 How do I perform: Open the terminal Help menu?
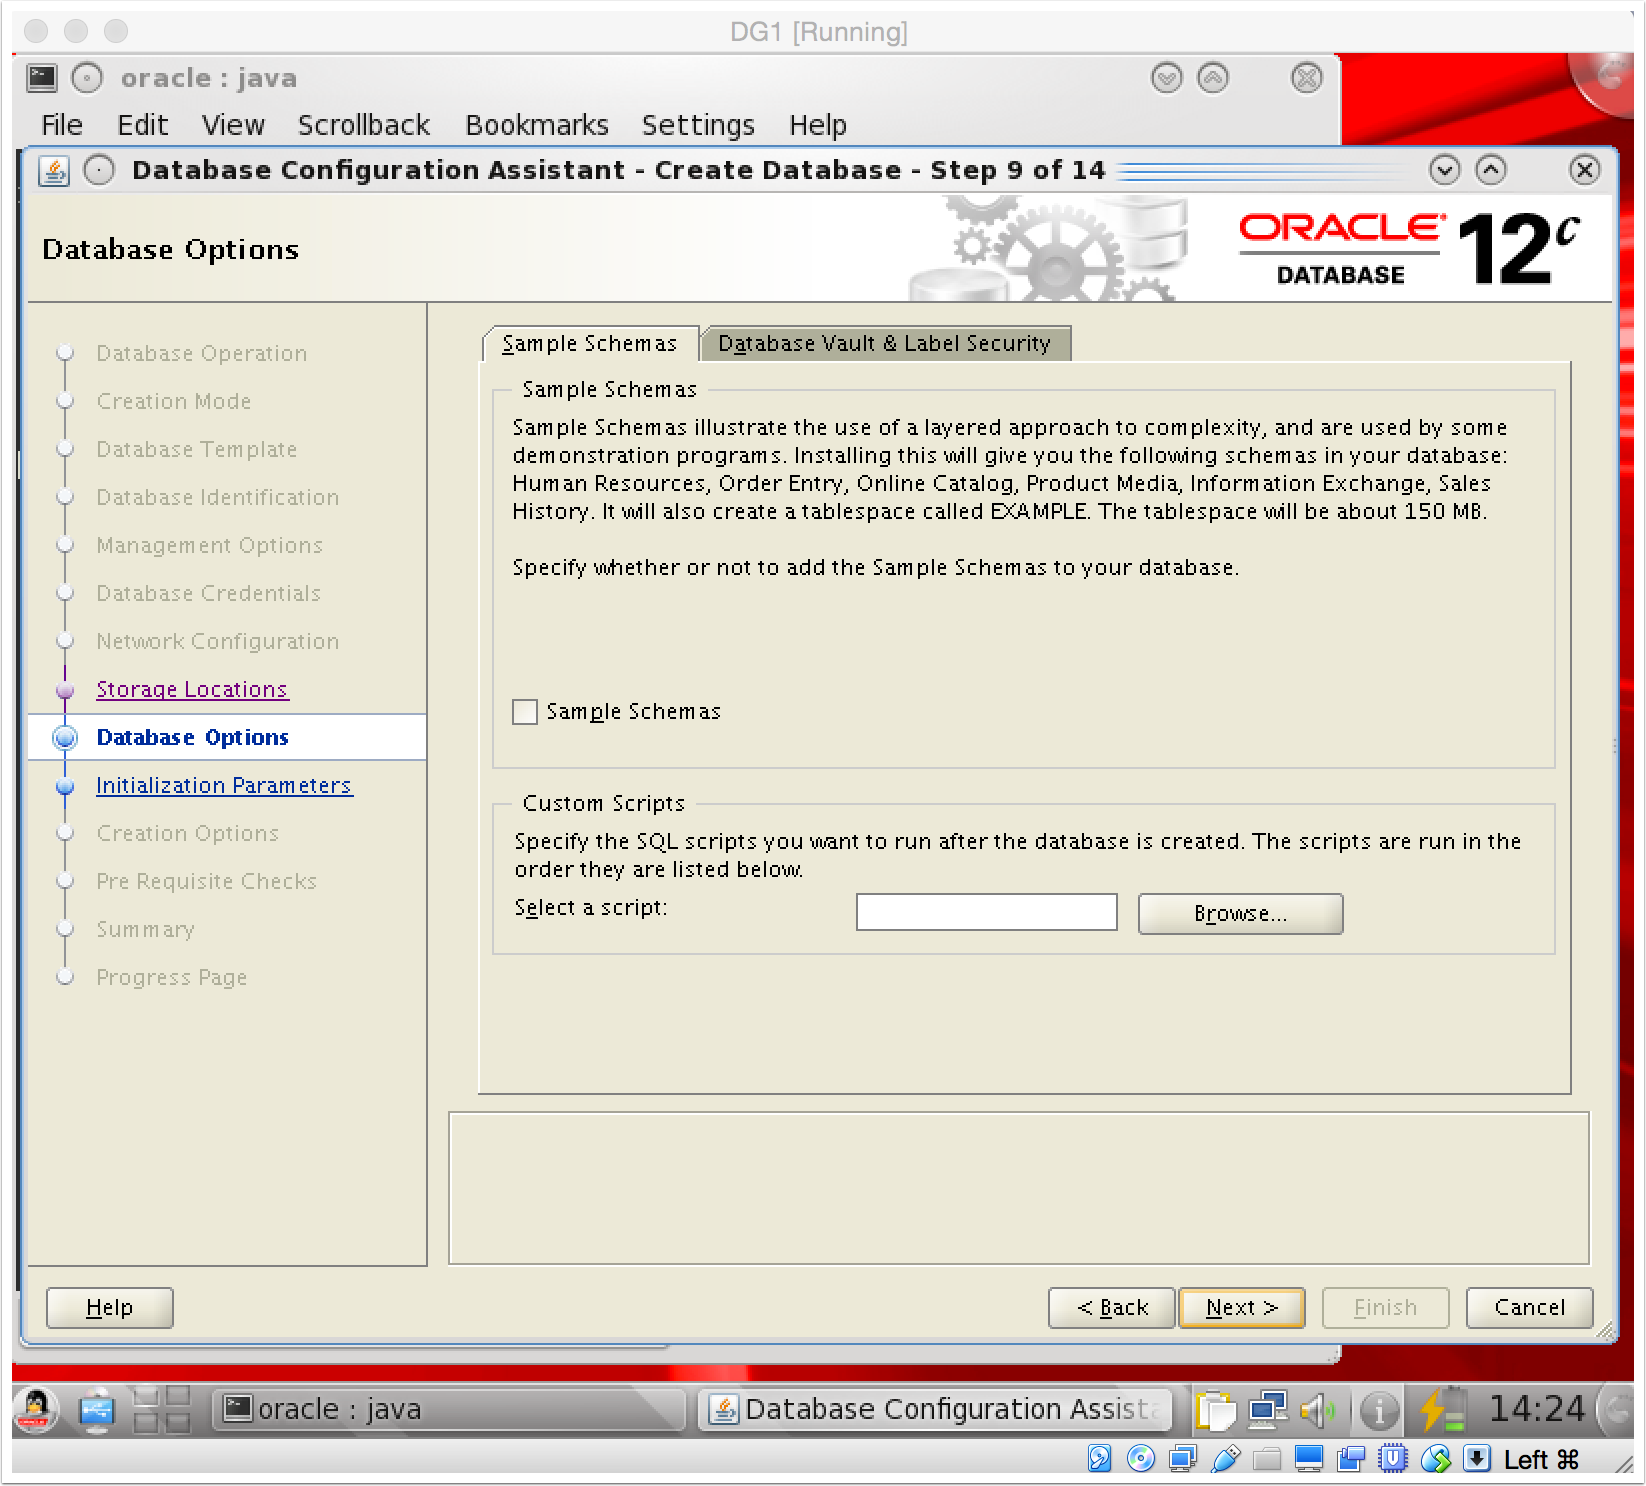(x=818, y=125)
